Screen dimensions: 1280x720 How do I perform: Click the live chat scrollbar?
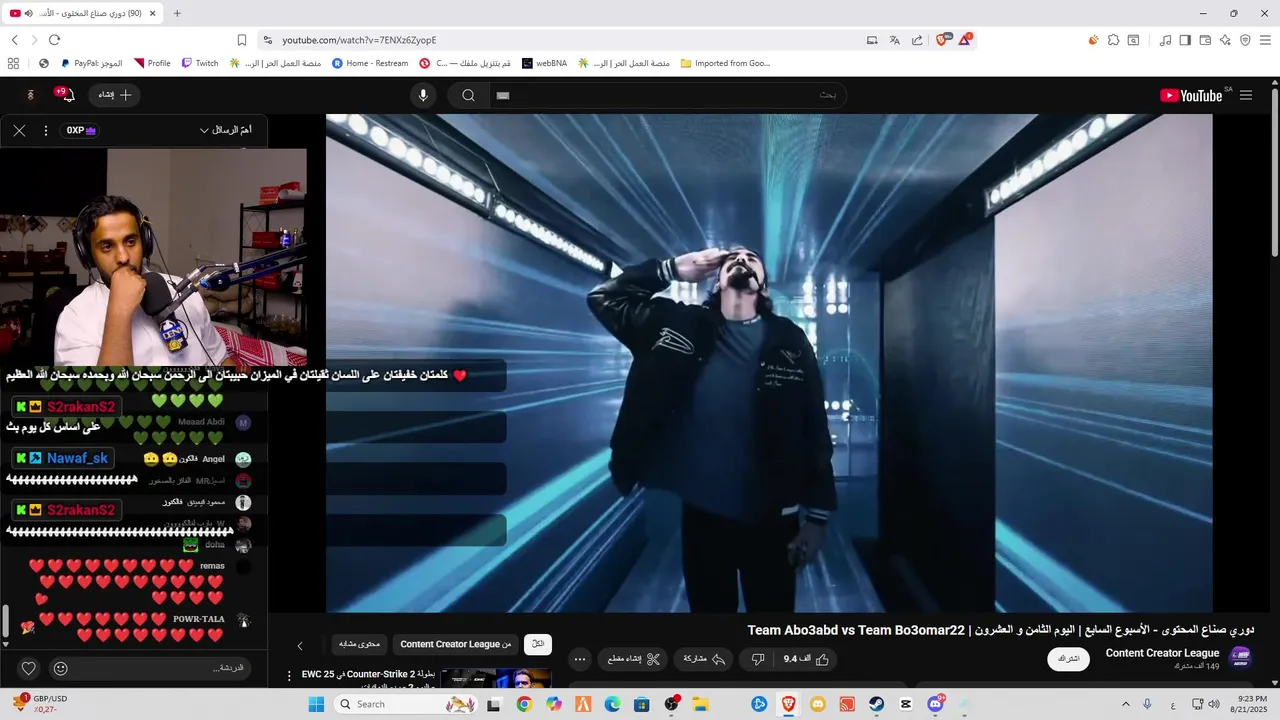pyautogui.click(x=5, y=622)
